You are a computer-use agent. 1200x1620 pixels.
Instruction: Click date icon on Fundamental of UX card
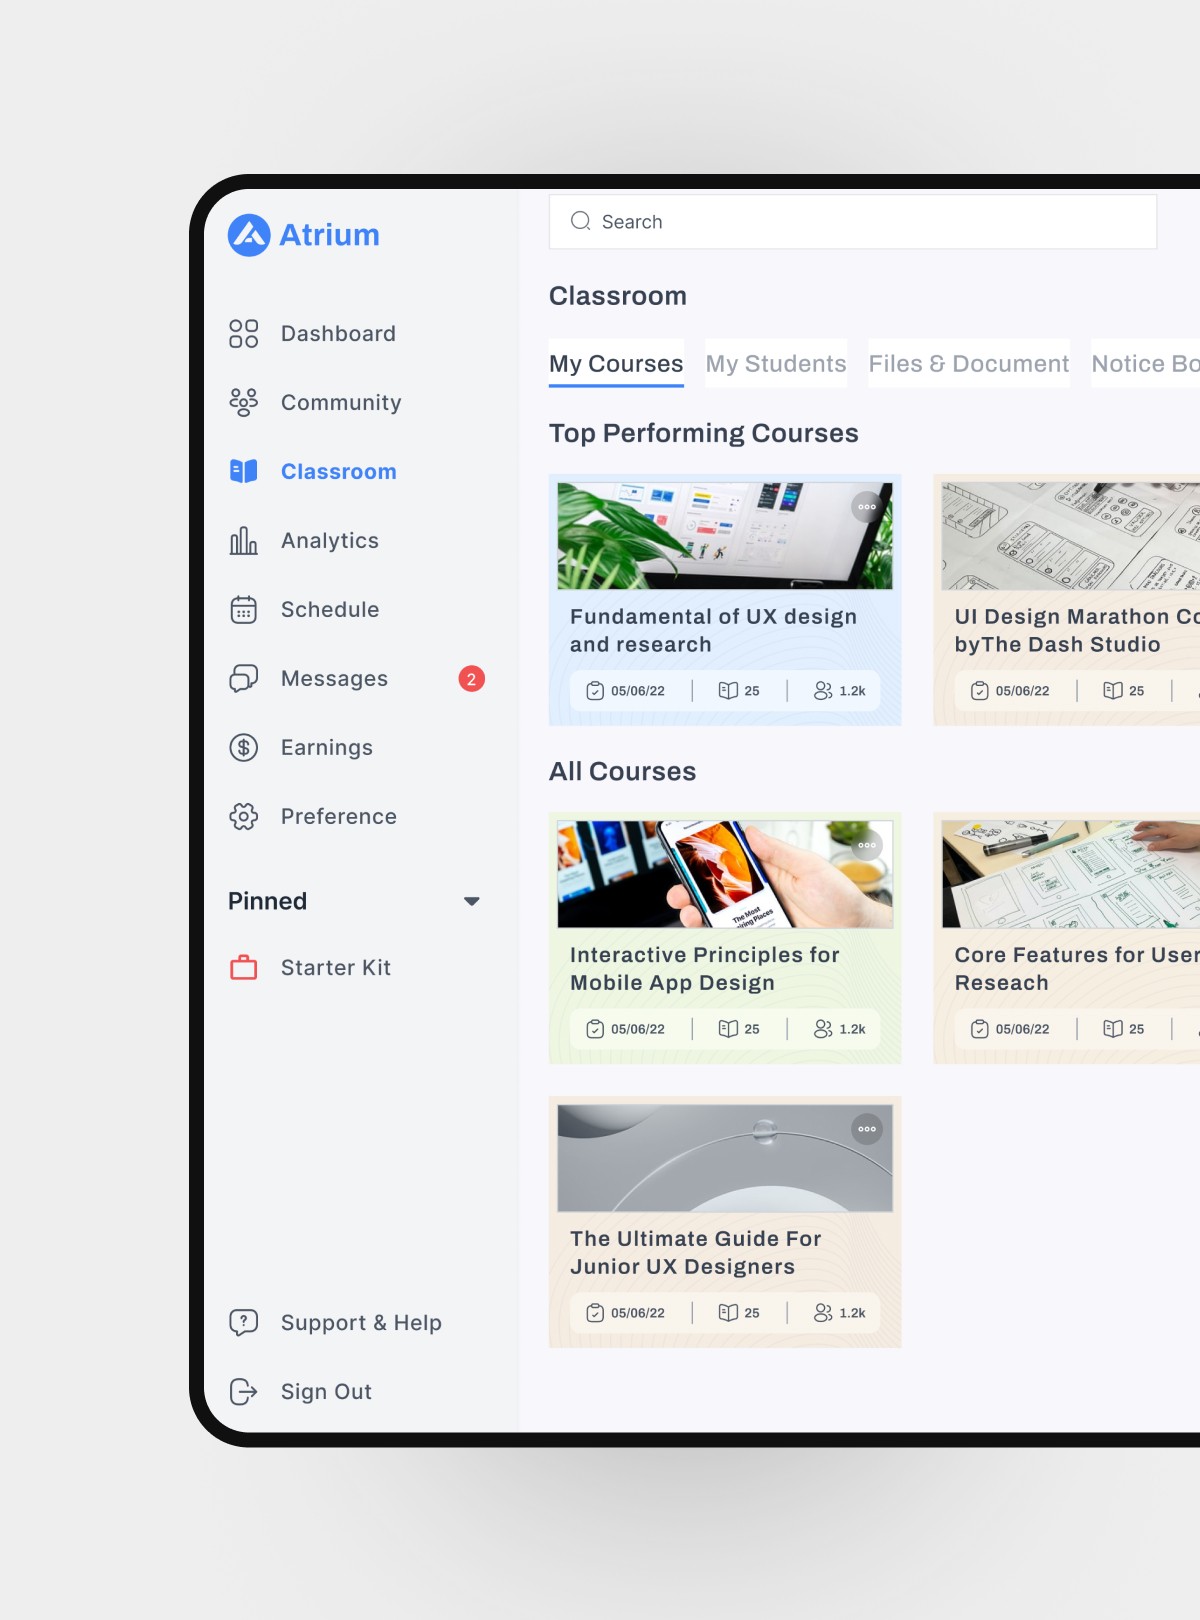pyautogui.click(x=595, y=691)
